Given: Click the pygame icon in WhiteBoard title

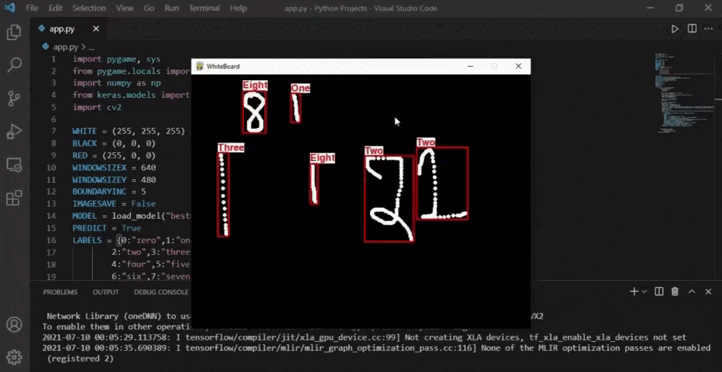Looking at the screenshot, I should [x=200, y=66].
